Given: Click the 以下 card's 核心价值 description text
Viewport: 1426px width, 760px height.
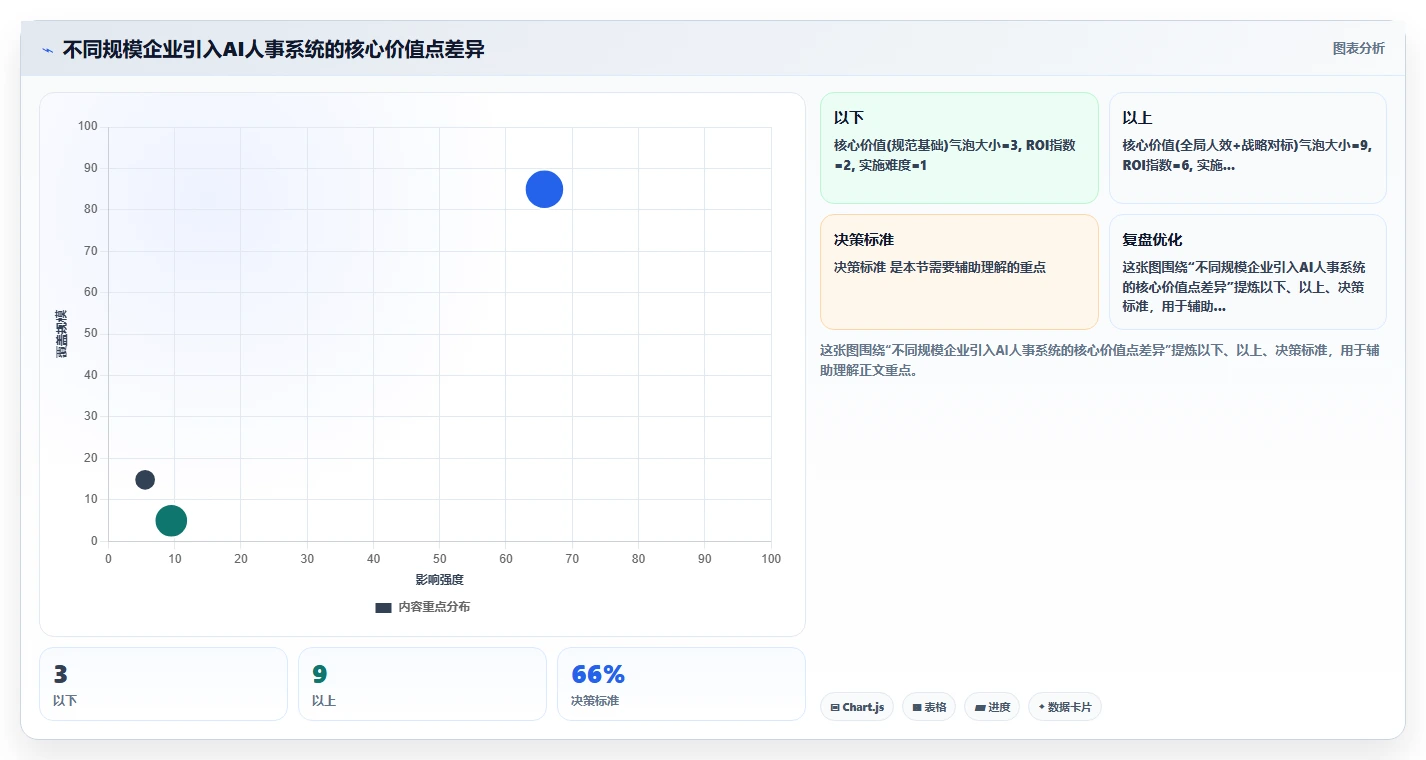Looking at the screenshot, I should coord(955,155).
